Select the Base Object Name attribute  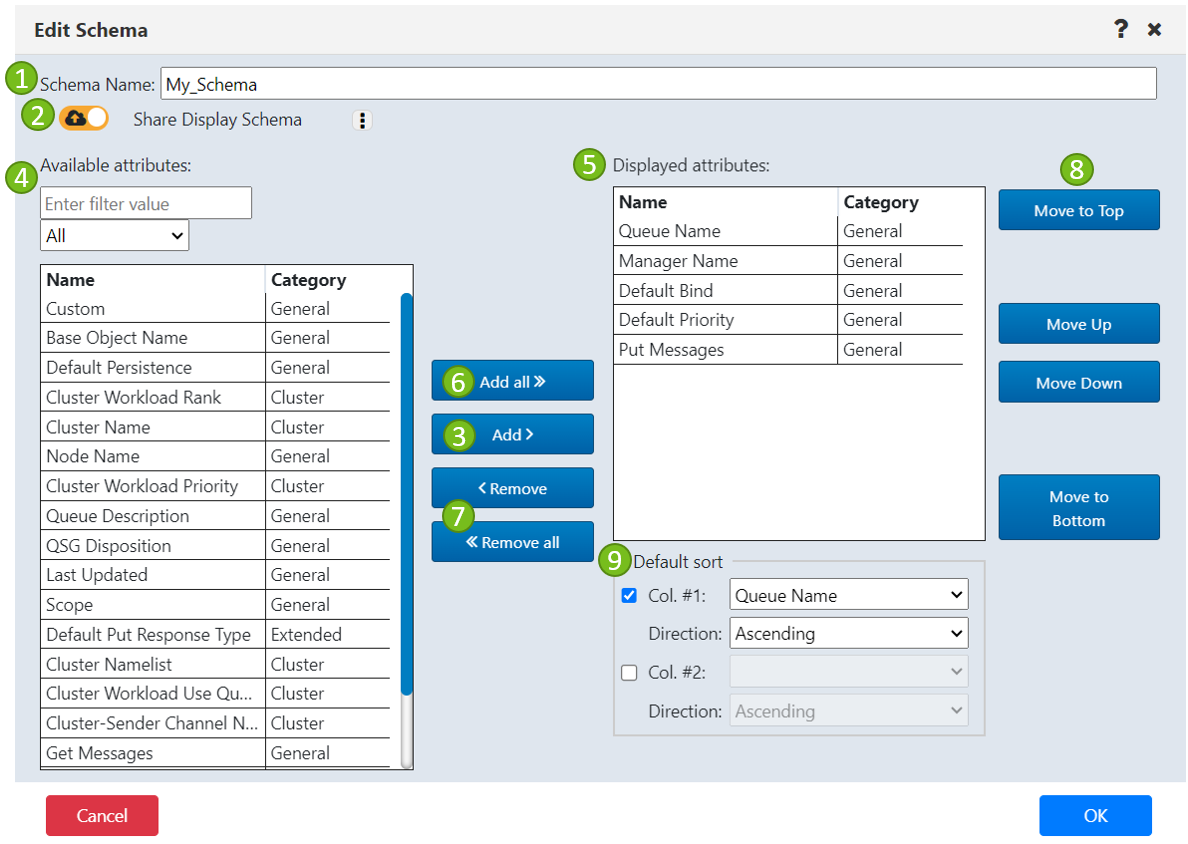click(215, 338)
